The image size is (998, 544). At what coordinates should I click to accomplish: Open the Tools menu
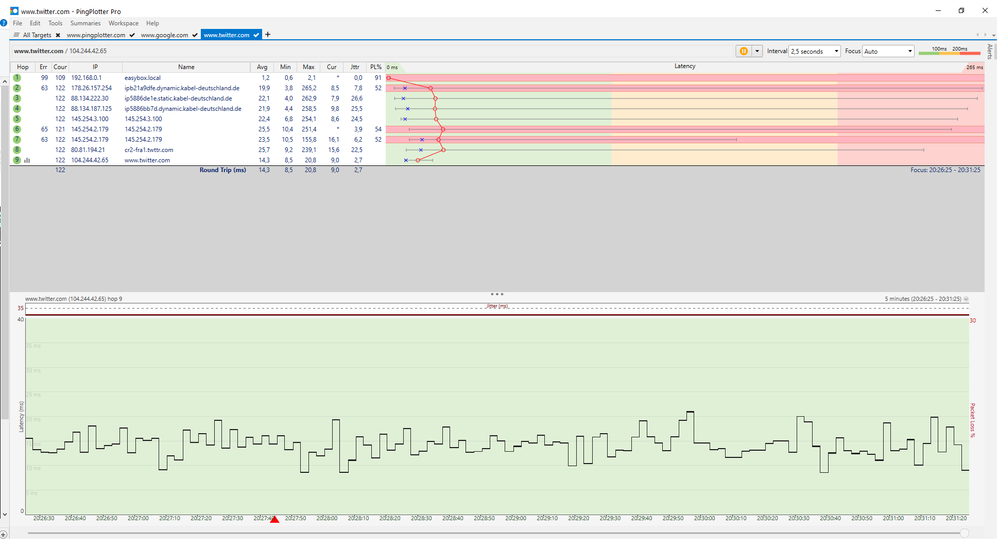(x=55, y=23)
